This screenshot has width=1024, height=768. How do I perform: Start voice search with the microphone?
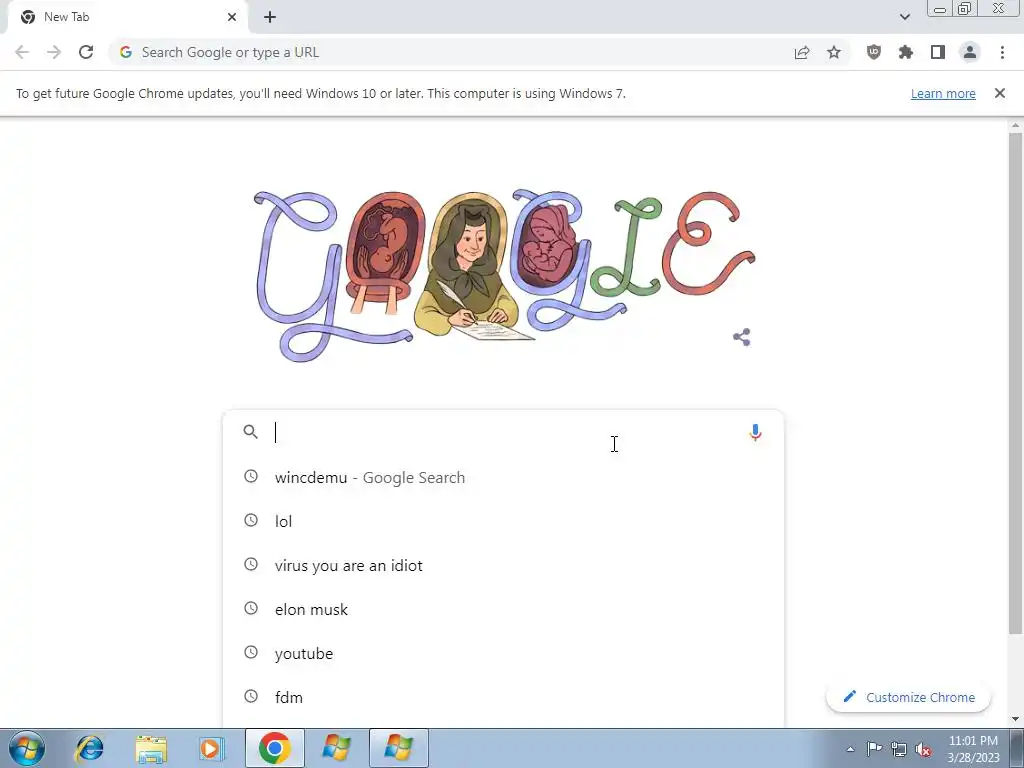[755, 432]
